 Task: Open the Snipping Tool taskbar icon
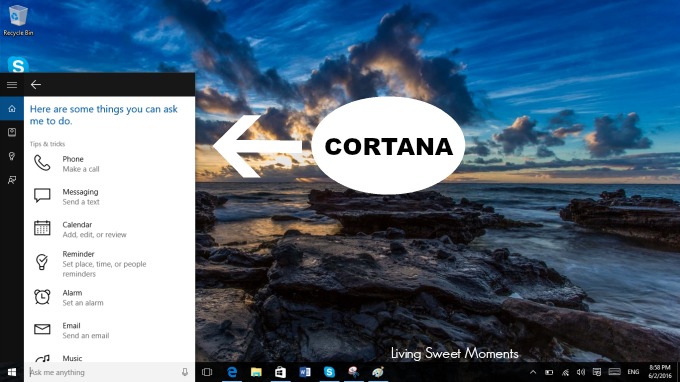point(353,372)
